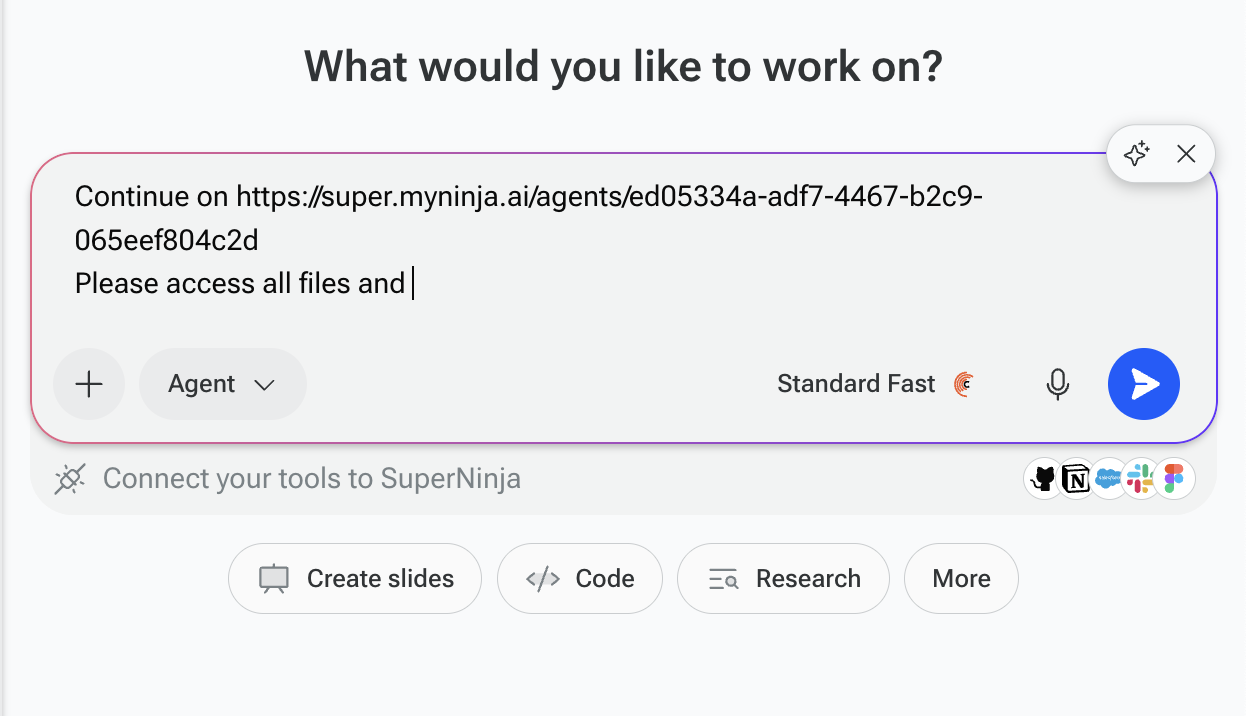Click the plug connector icon
This screenshot has width=1246, height=716.
tap(69, 479)
